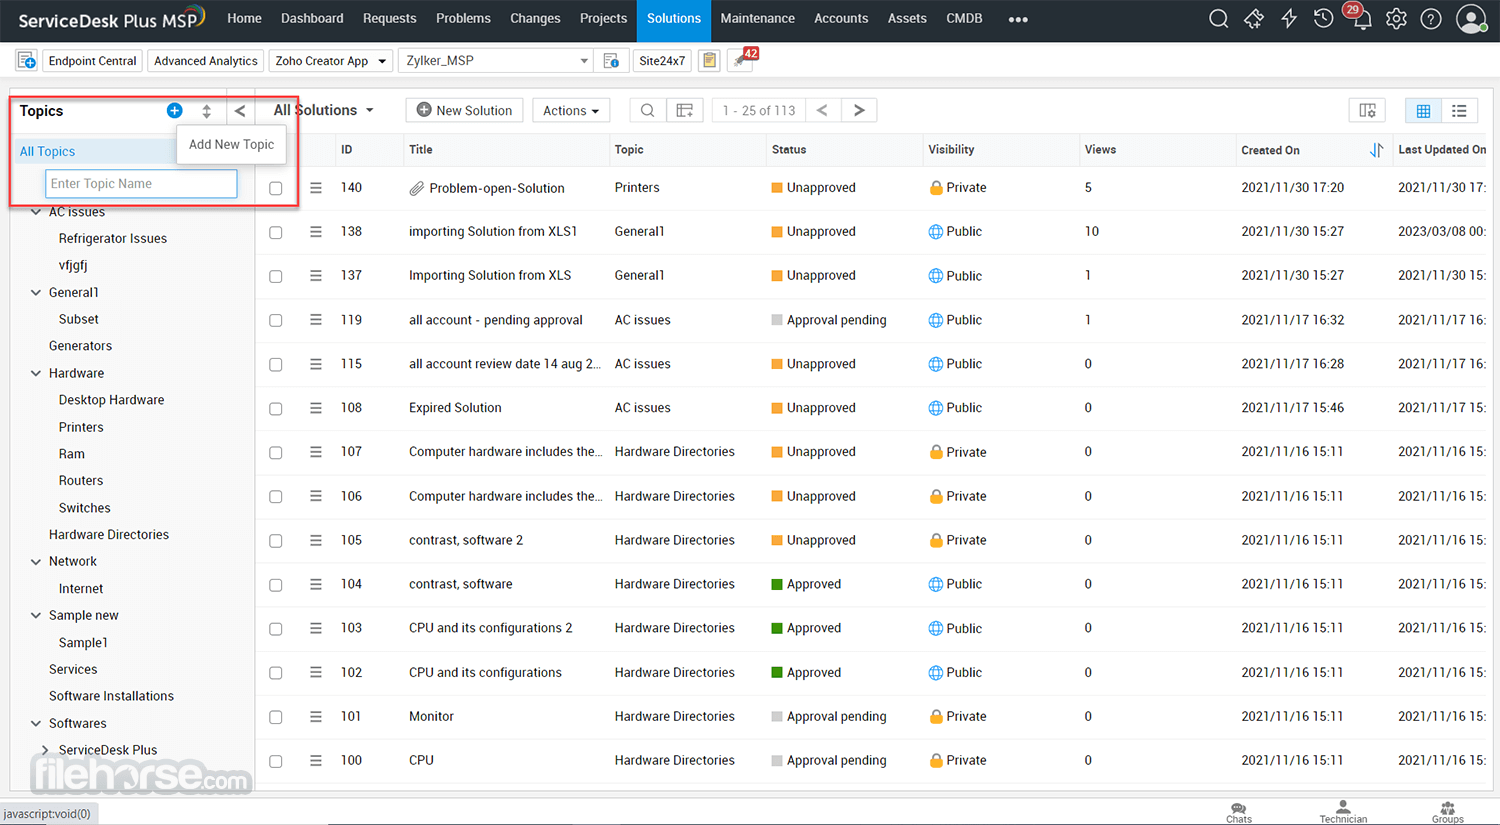1500x825 pixels.
Task: Check the box for solution 102
Action: tap(276, 673)
